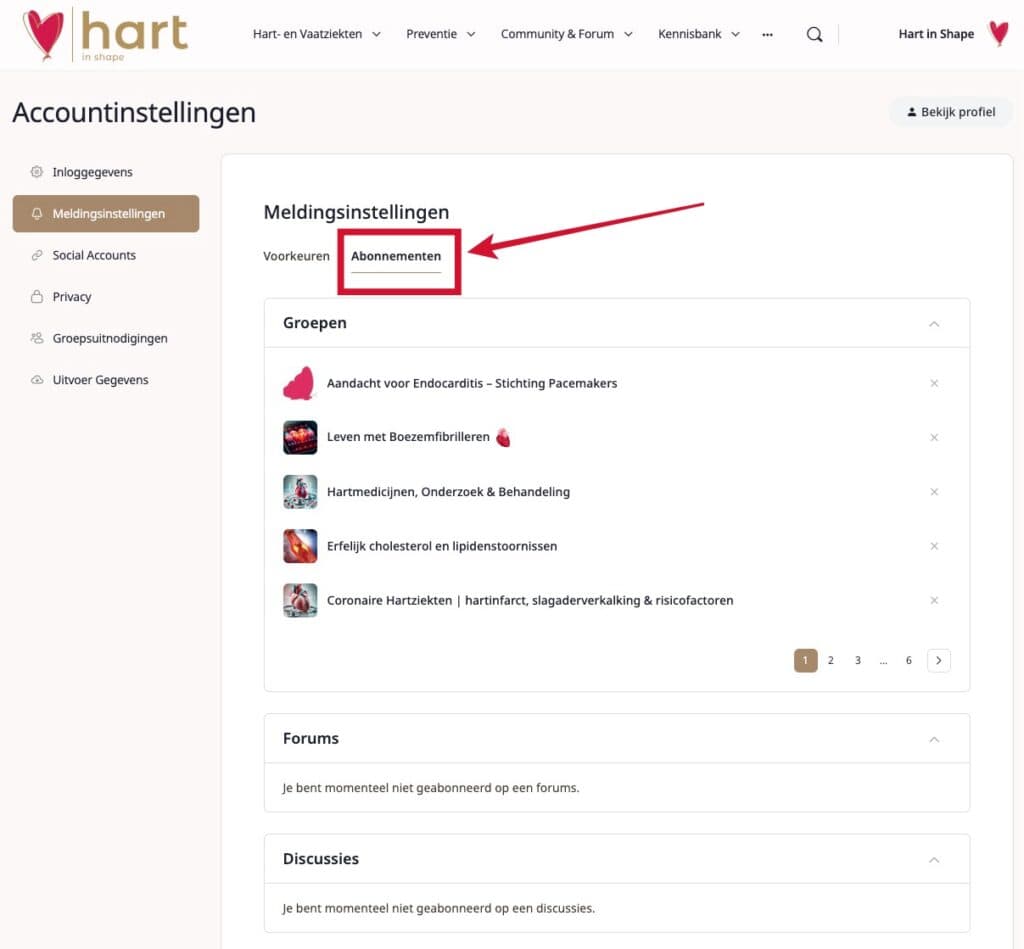The width and height of the screenshot is (1024, 949).
Task: Go to page 2 of groups
Action: 831,660
